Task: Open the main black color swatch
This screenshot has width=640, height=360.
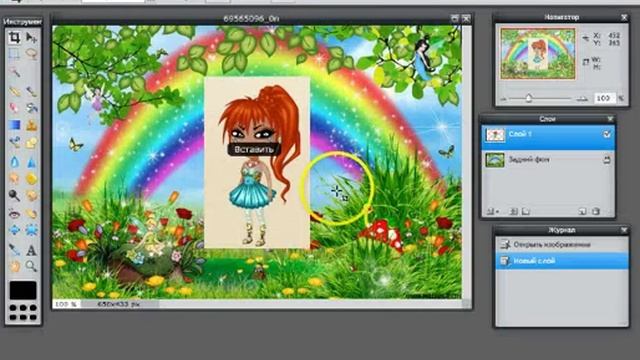Action: (x=23, y=290)
